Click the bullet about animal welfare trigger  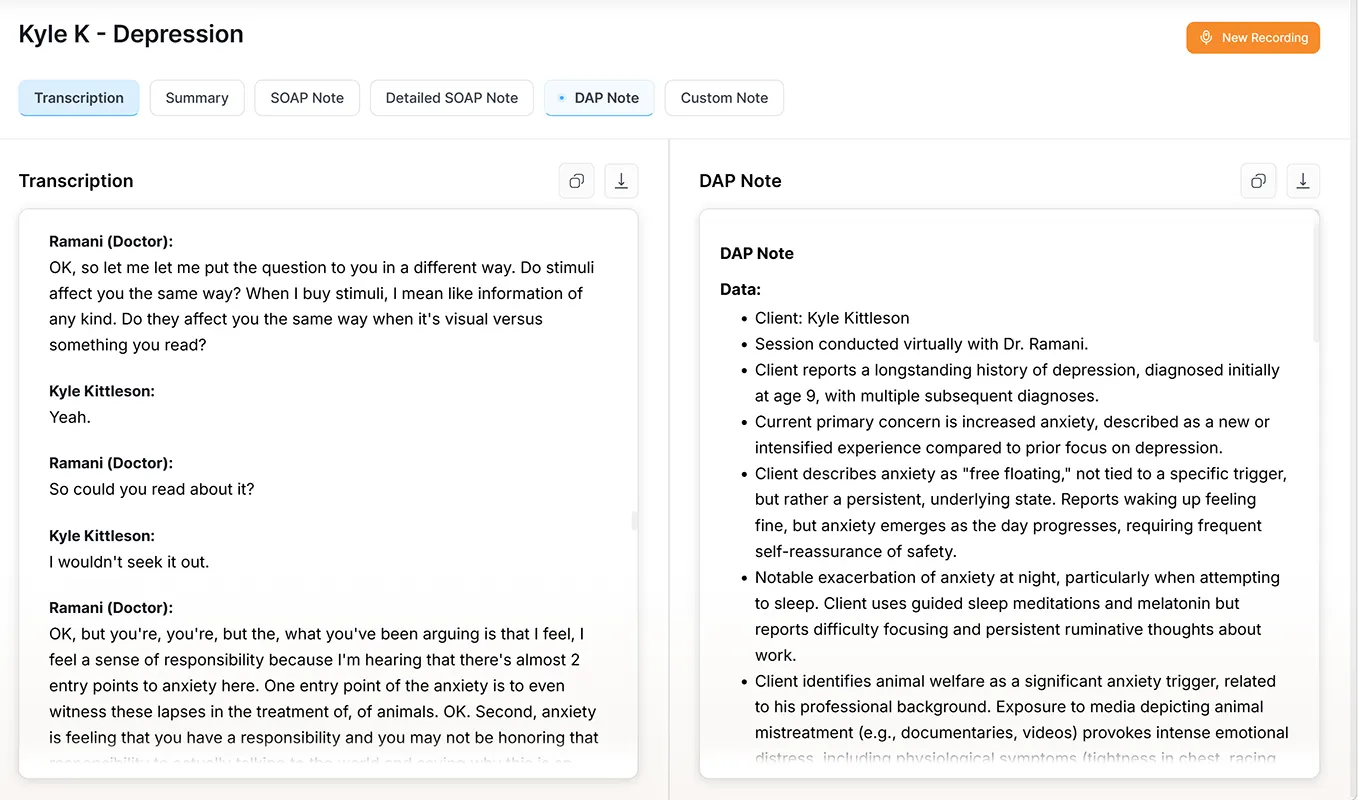[x=1021, y=720]
